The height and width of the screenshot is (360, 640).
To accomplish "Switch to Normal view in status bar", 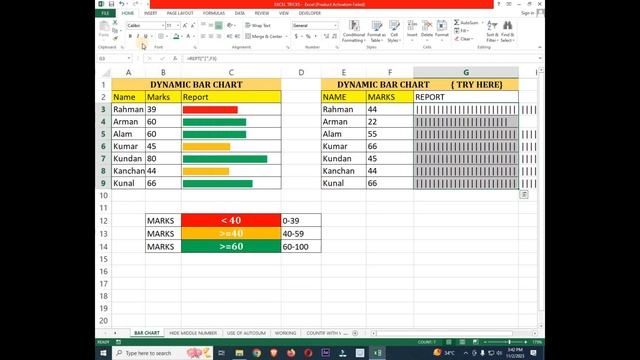I will 449,342.
